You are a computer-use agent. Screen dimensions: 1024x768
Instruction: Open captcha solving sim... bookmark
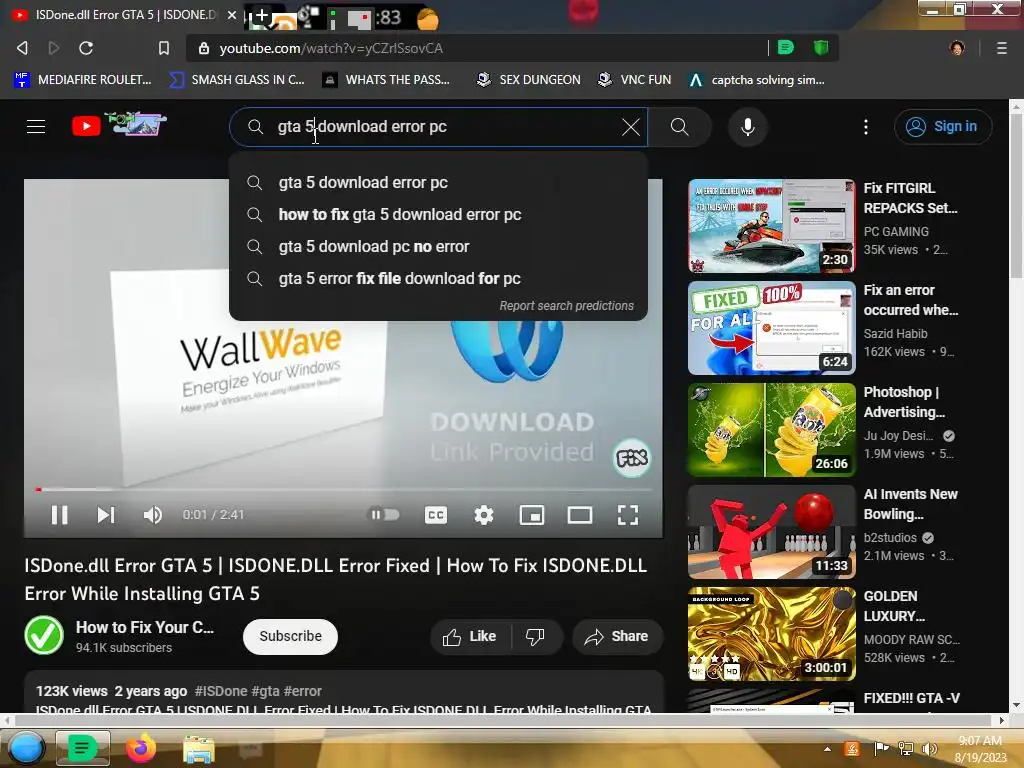pyautogui.click(x=757, y=80)
